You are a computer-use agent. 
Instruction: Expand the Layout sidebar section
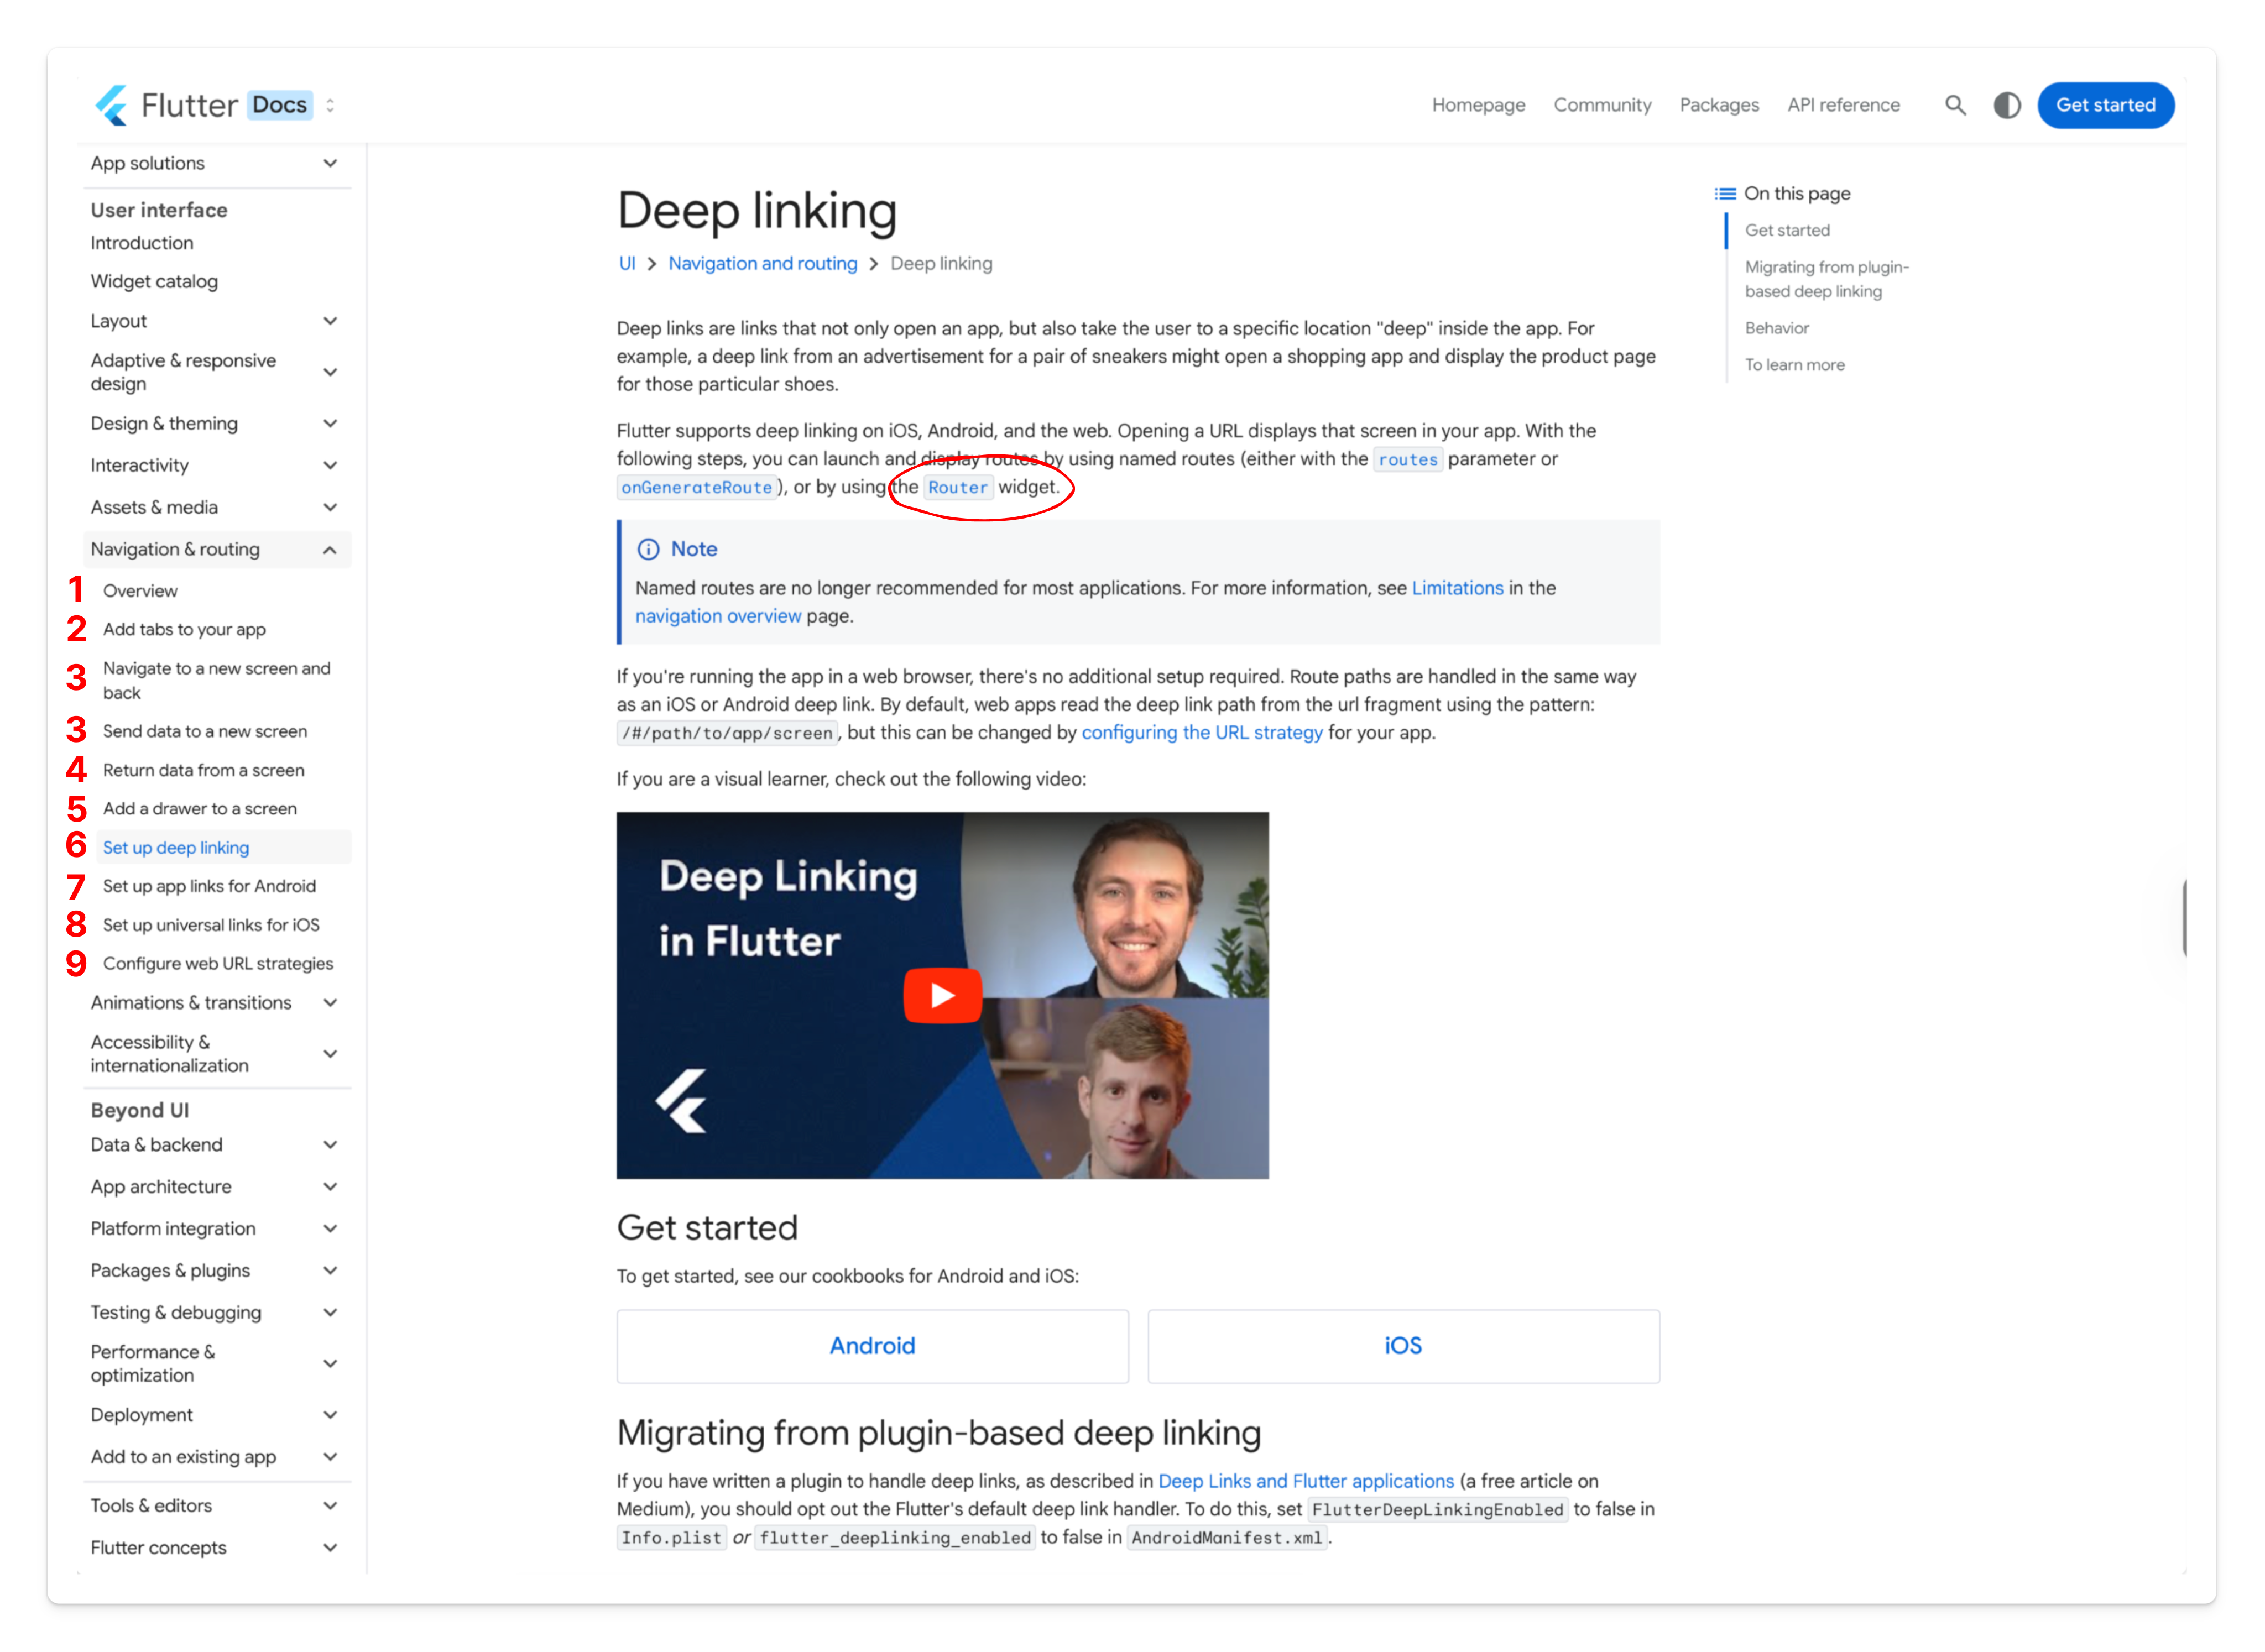pos(330,320)
